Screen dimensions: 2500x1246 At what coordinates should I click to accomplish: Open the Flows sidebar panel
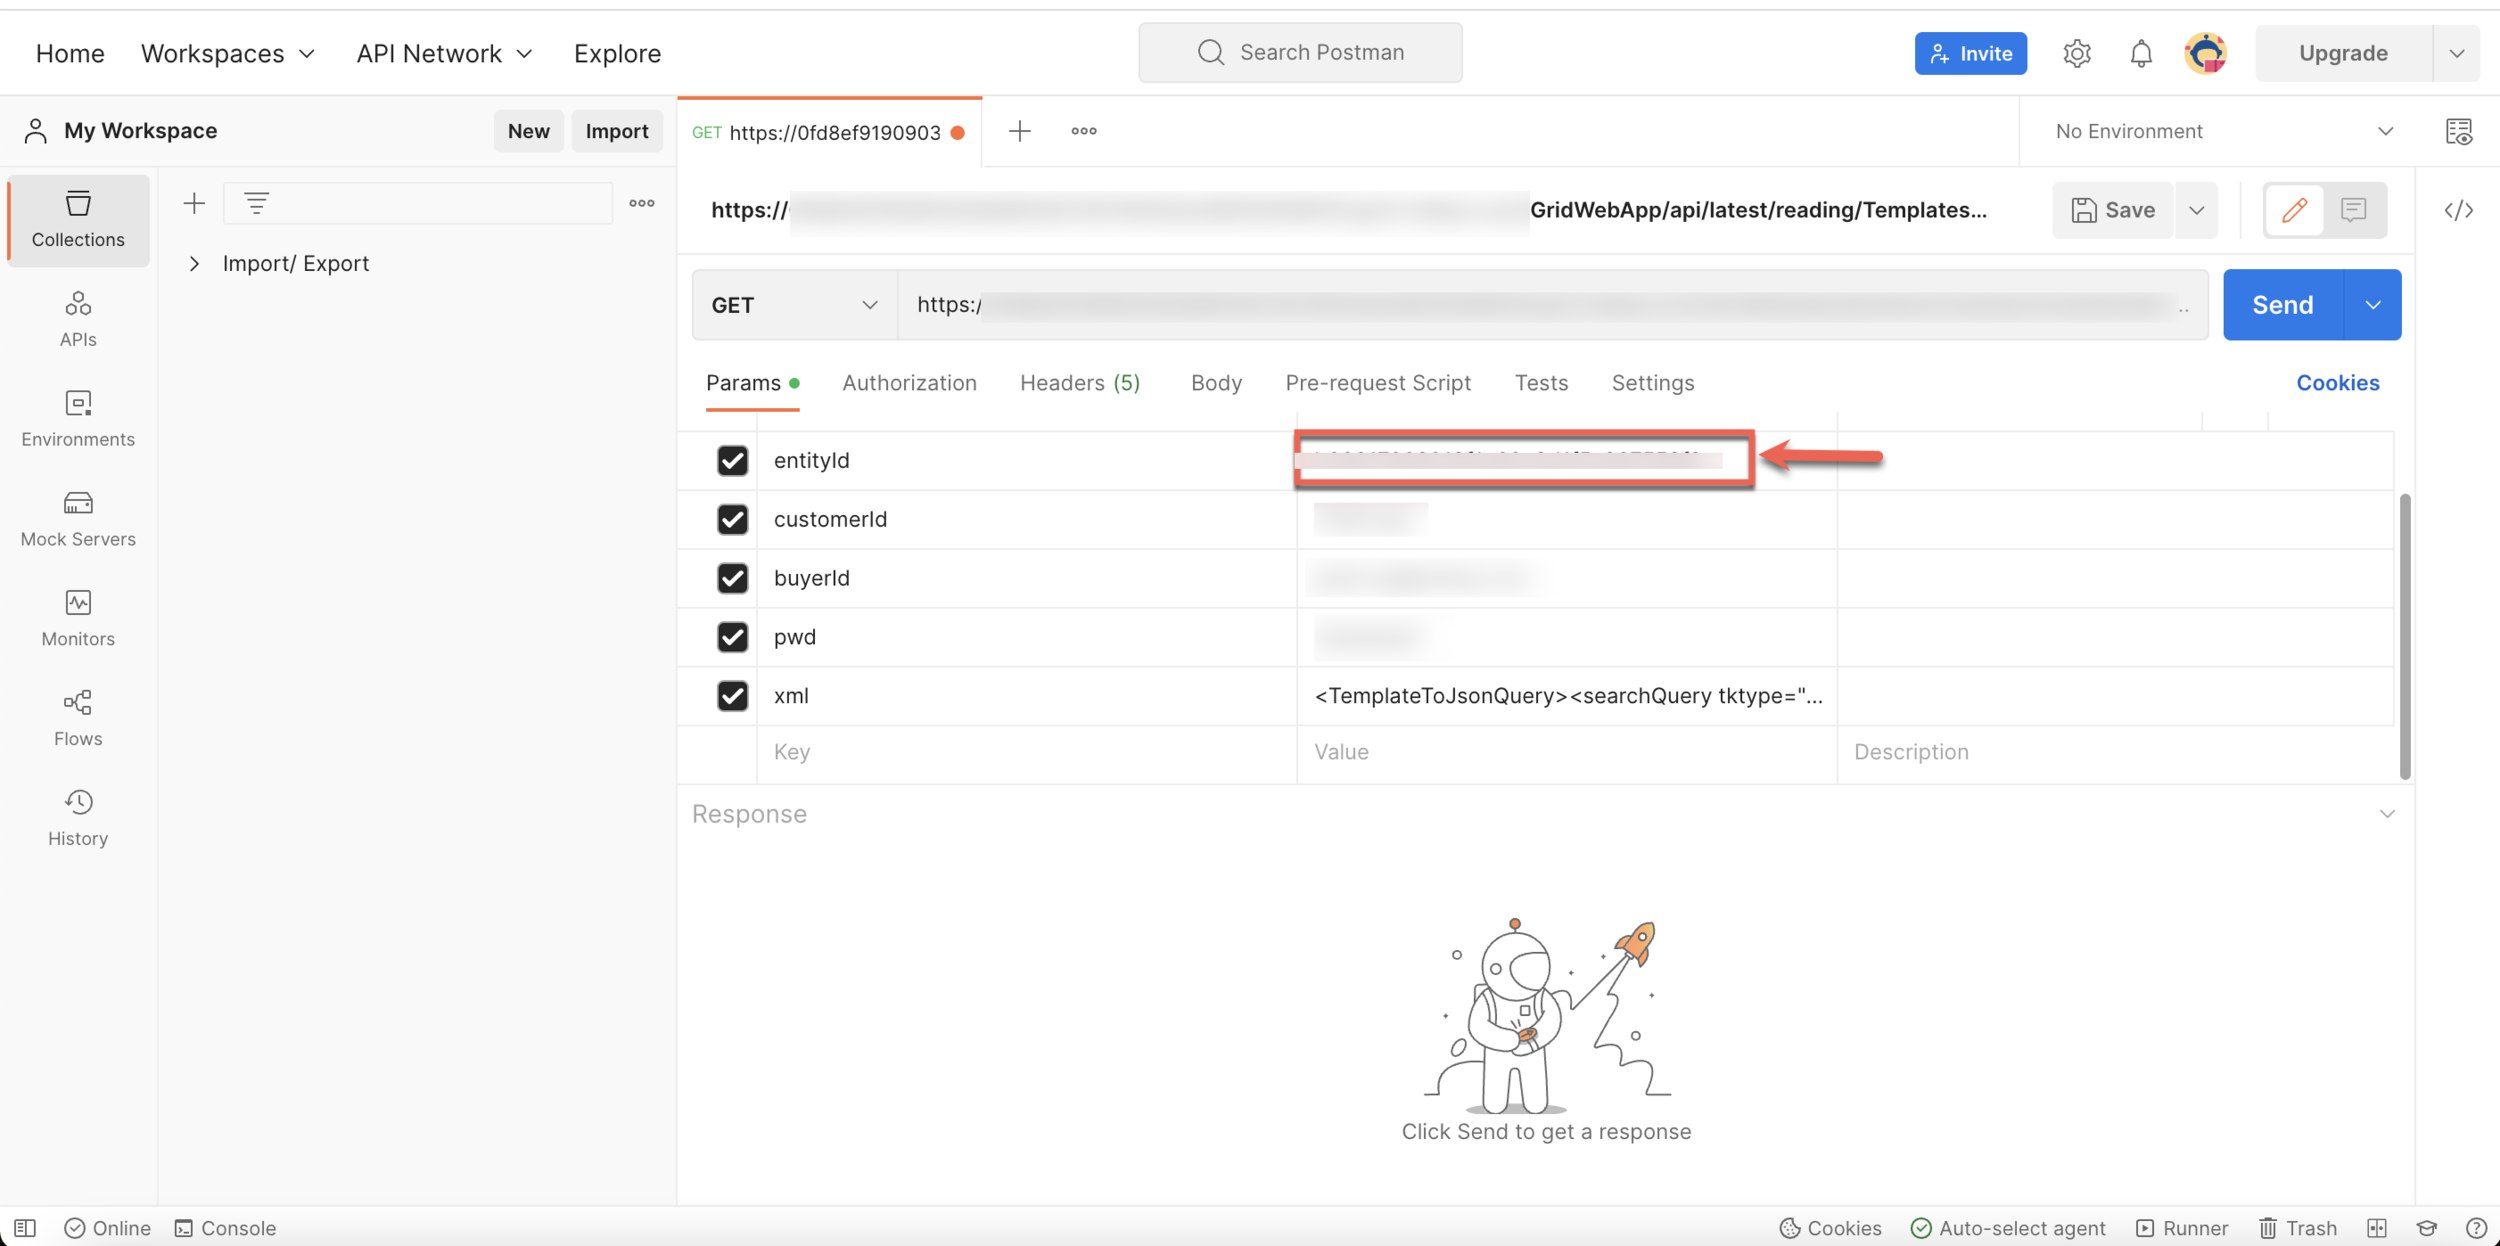point(78,719)
